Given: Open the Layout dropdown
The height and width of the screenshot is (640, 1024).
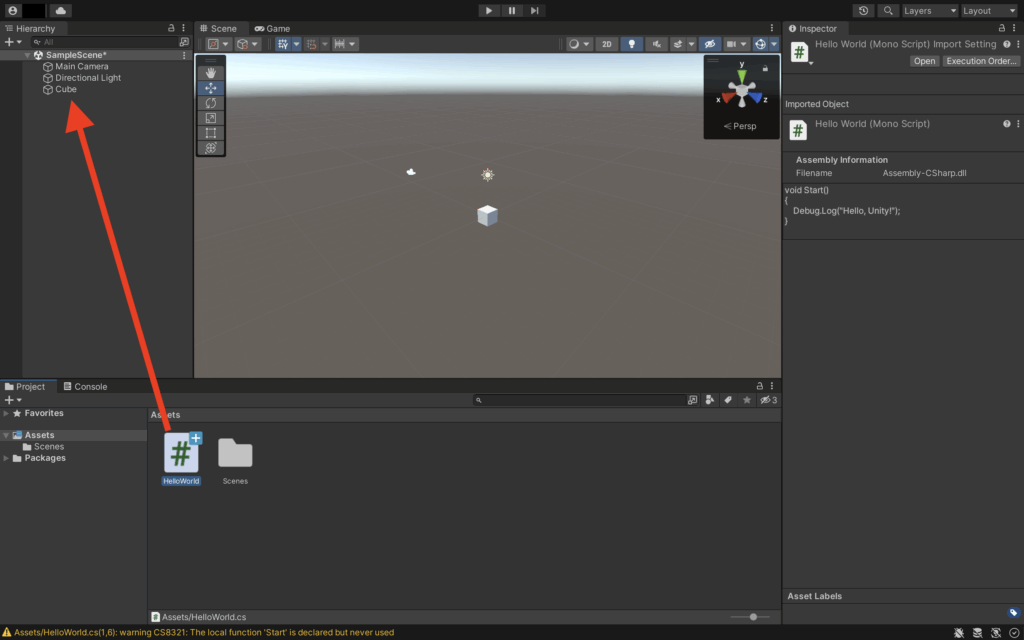Looking at the screenshot, I should coord(989,11).
